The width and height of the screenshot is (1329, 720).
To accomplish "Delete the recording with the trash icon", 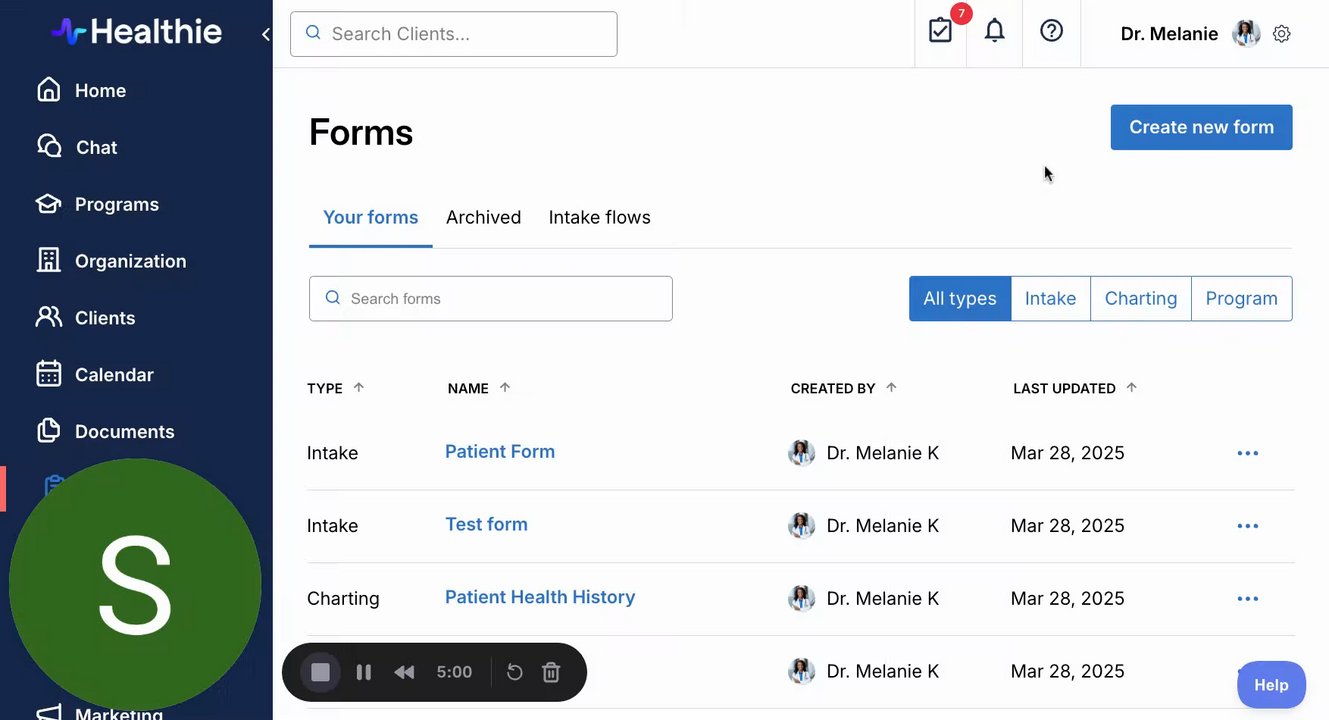I will click(x=551, y=673).
